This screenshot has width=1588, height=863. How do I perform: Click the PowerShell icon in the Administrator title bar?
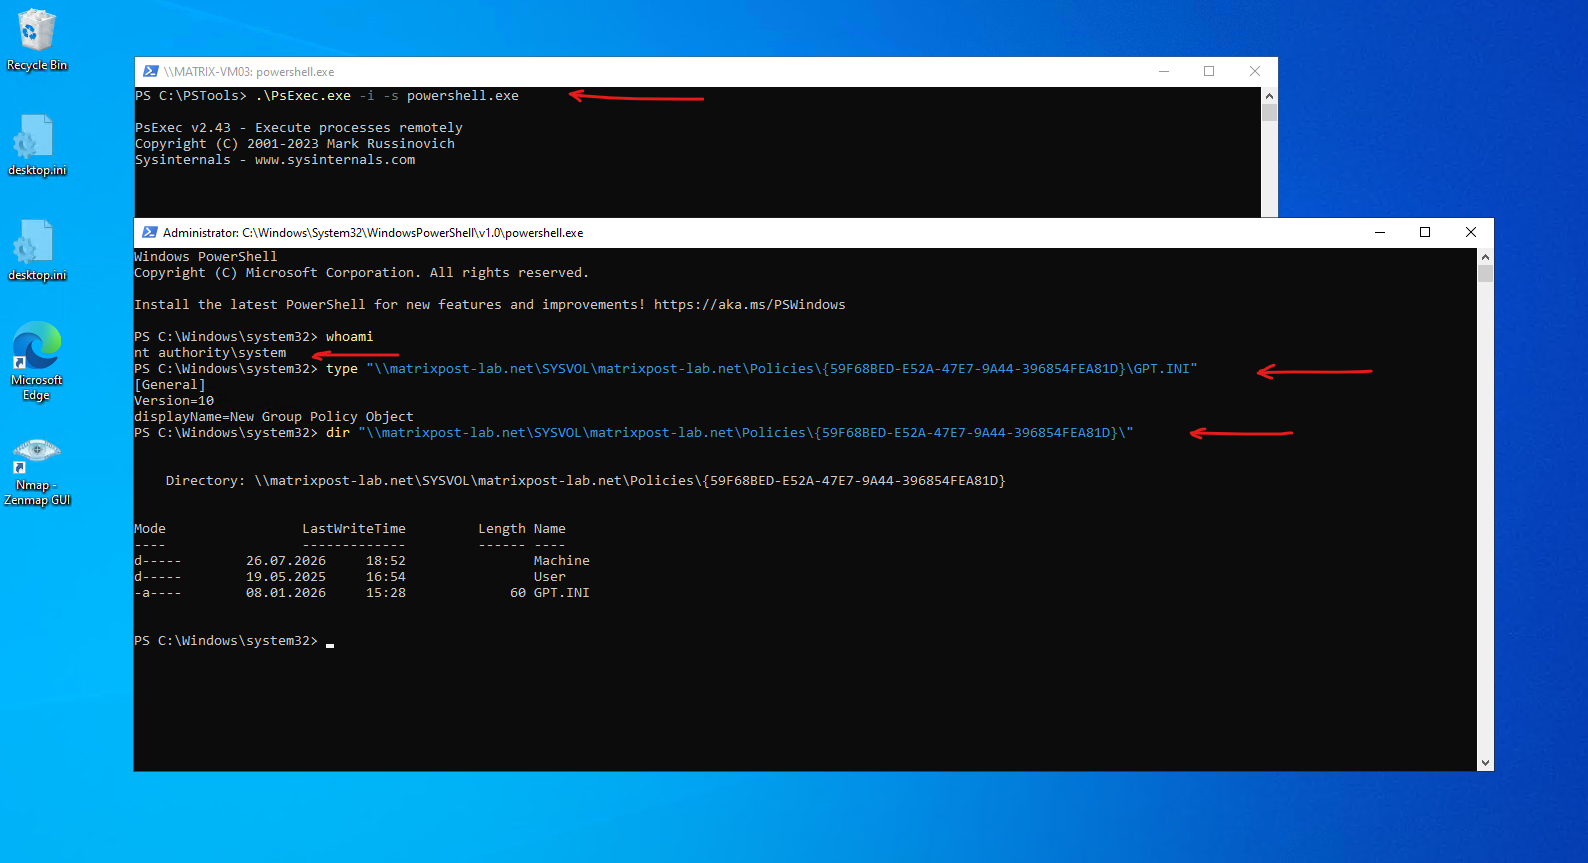tap(150, 232)
